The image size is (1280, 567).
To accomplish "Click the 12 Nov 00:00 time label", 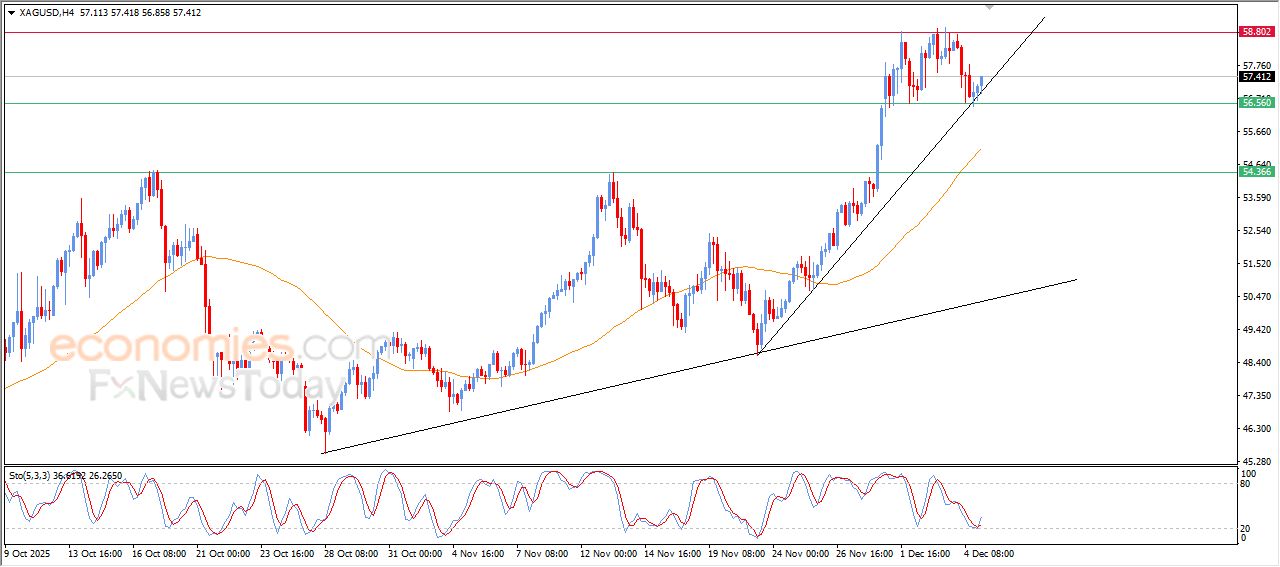I will [607, 552].
